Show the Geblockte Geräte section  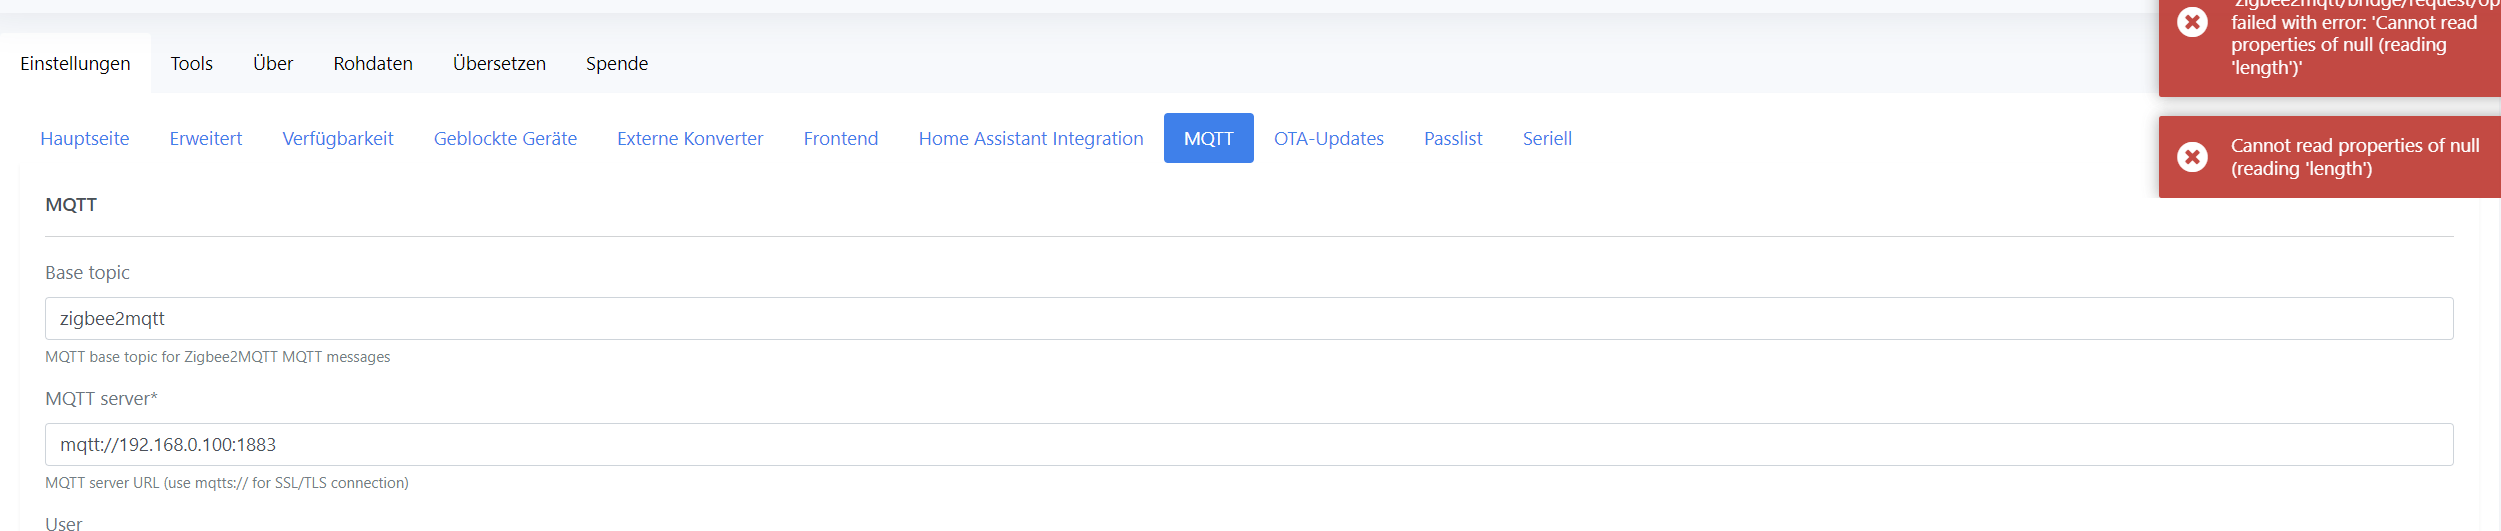pyautogui.click(x=505, y=139)
